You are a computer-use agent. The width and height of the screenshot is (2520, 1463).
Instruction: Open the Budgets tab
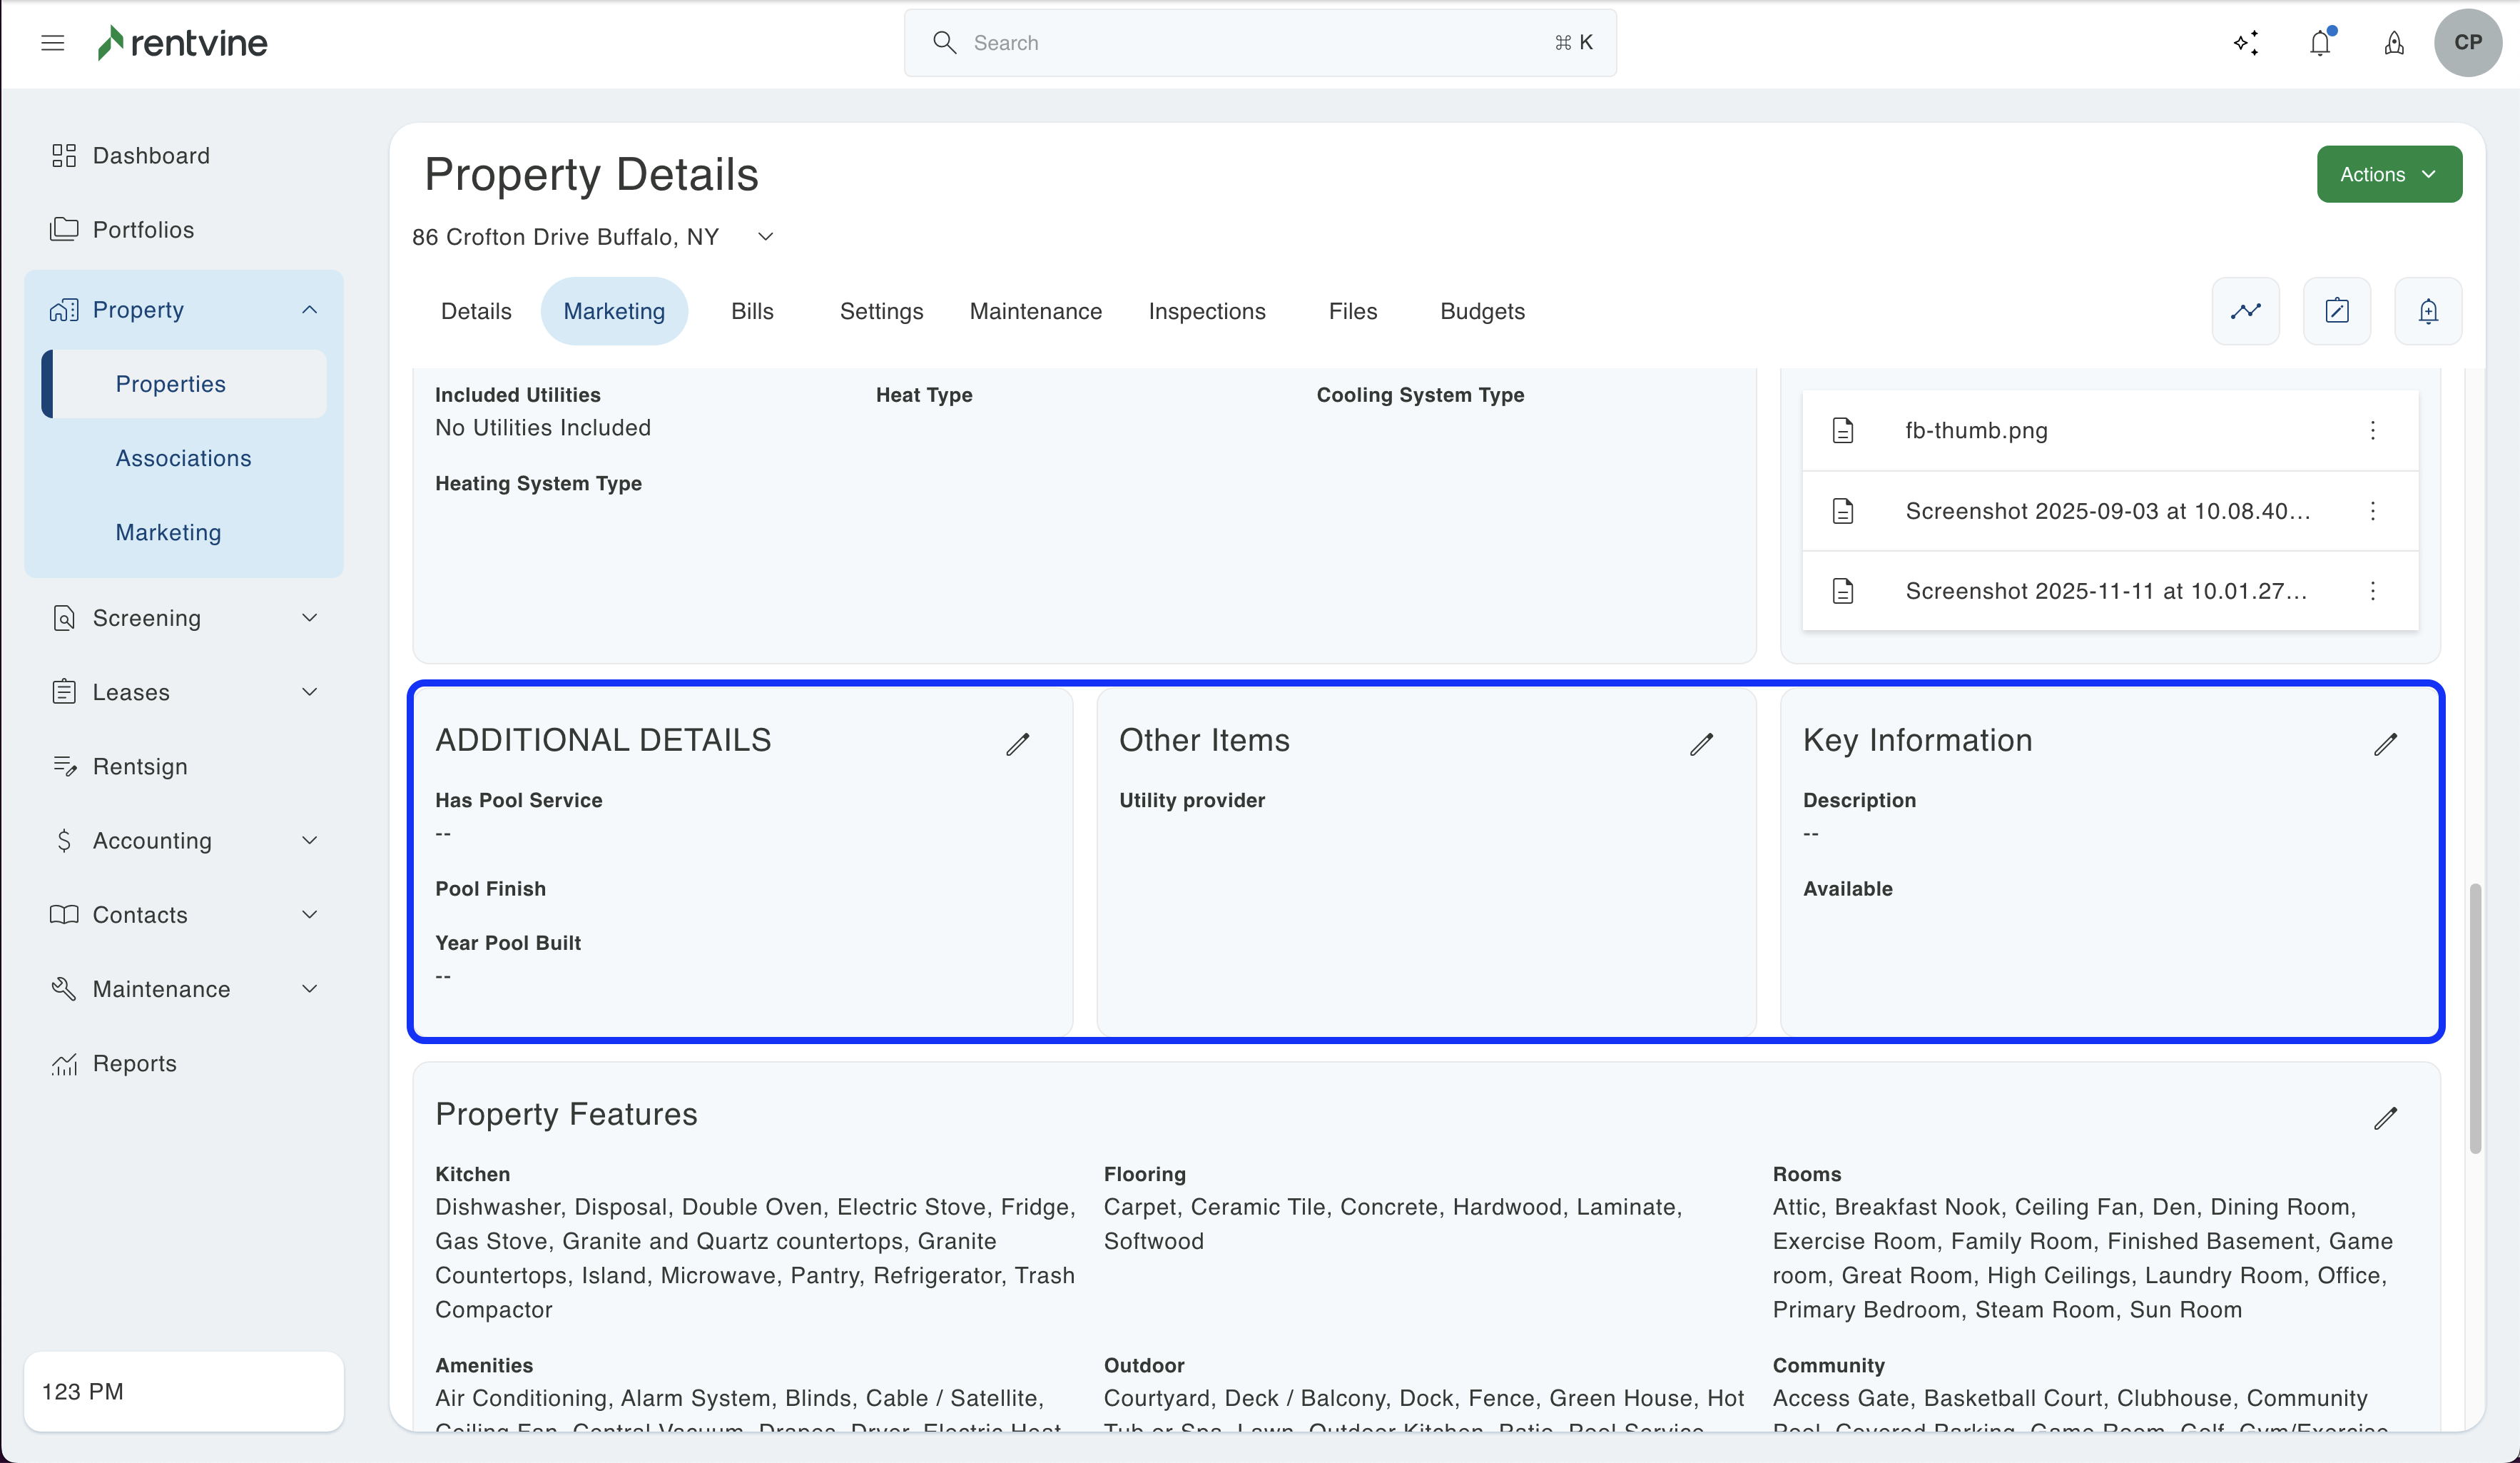click(x=1482, y=311)
